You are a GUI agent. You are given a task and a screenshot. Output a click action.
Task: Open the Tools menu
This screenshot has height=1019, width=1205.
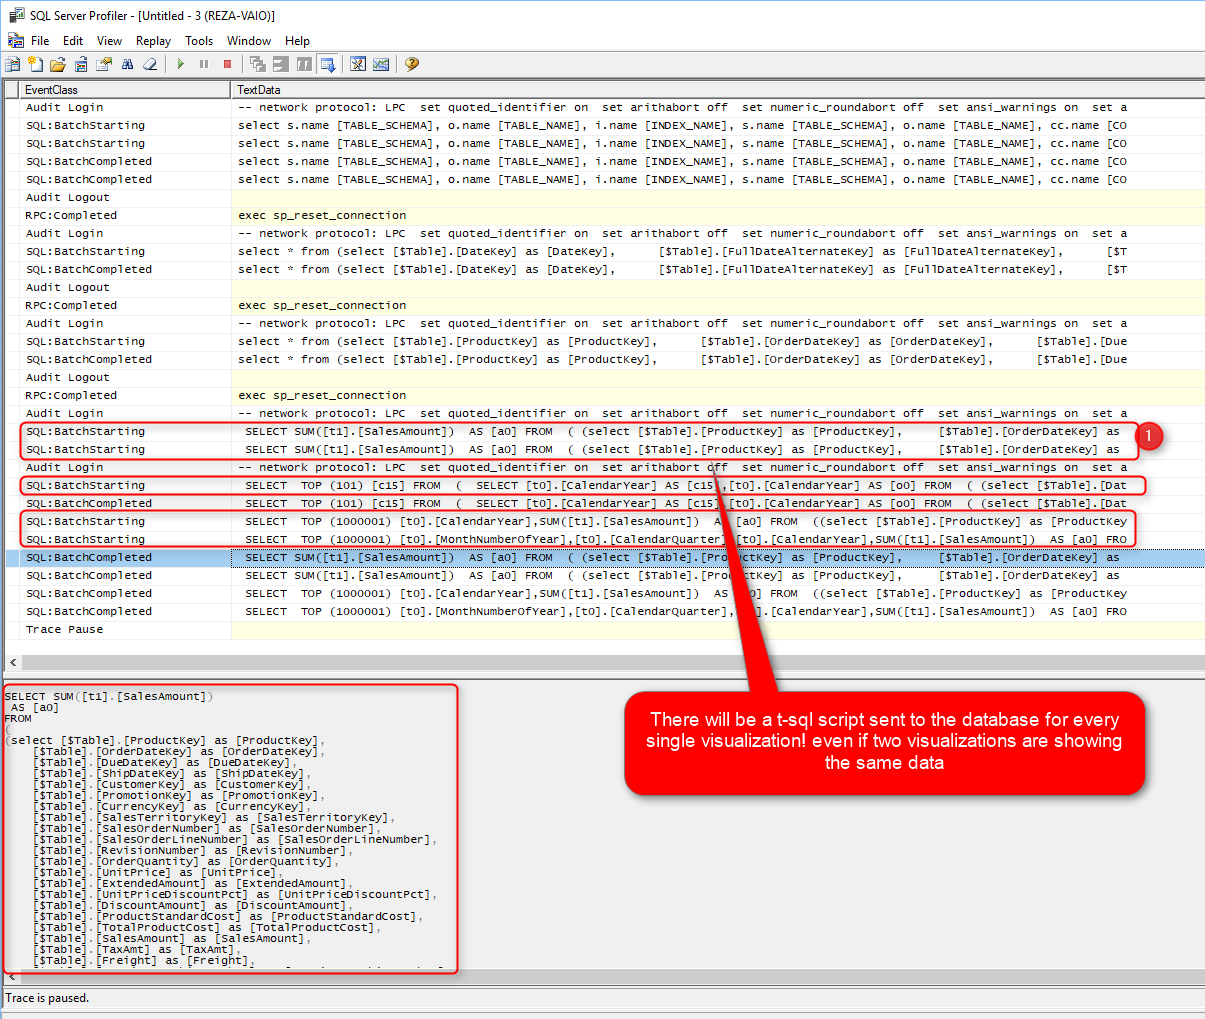[199, 41]
